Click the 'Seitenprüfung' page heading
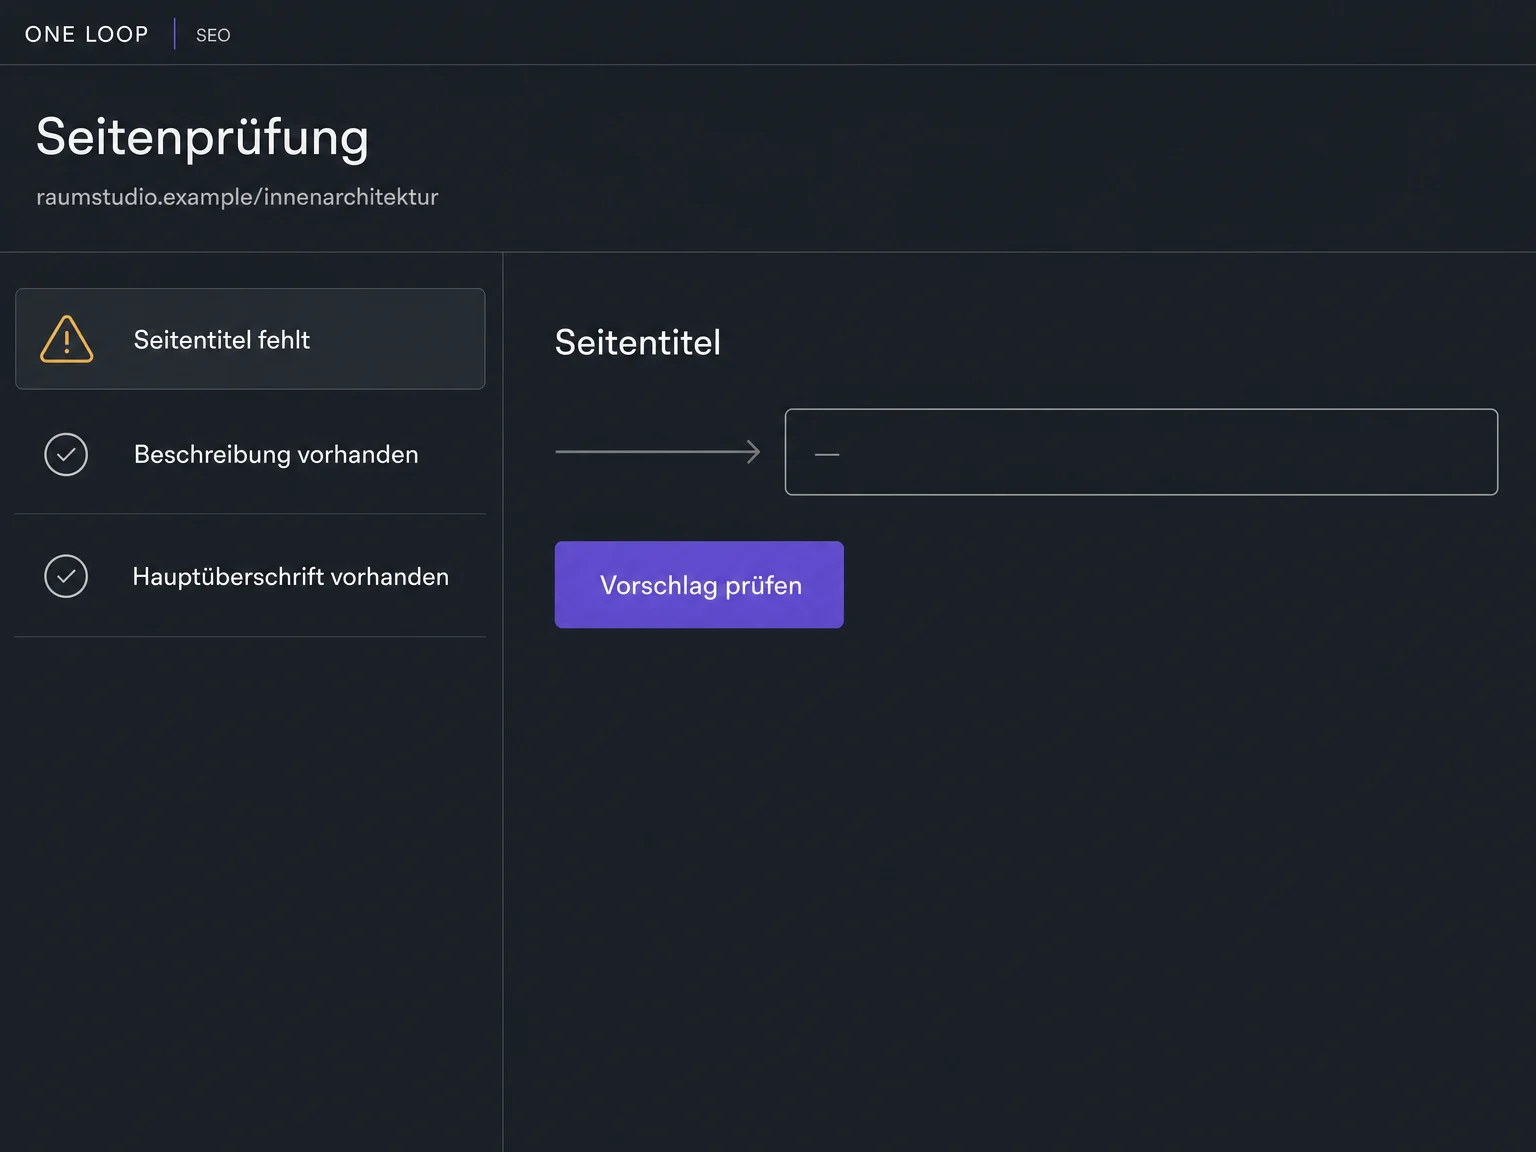Screen dimensions: 1536x1152 coord(203,137)
